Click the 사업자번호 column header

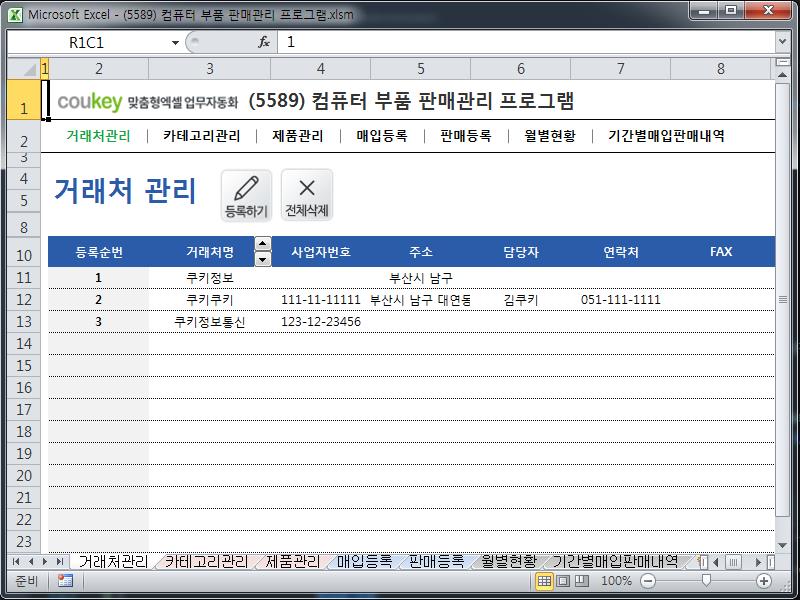pos(321,252)
